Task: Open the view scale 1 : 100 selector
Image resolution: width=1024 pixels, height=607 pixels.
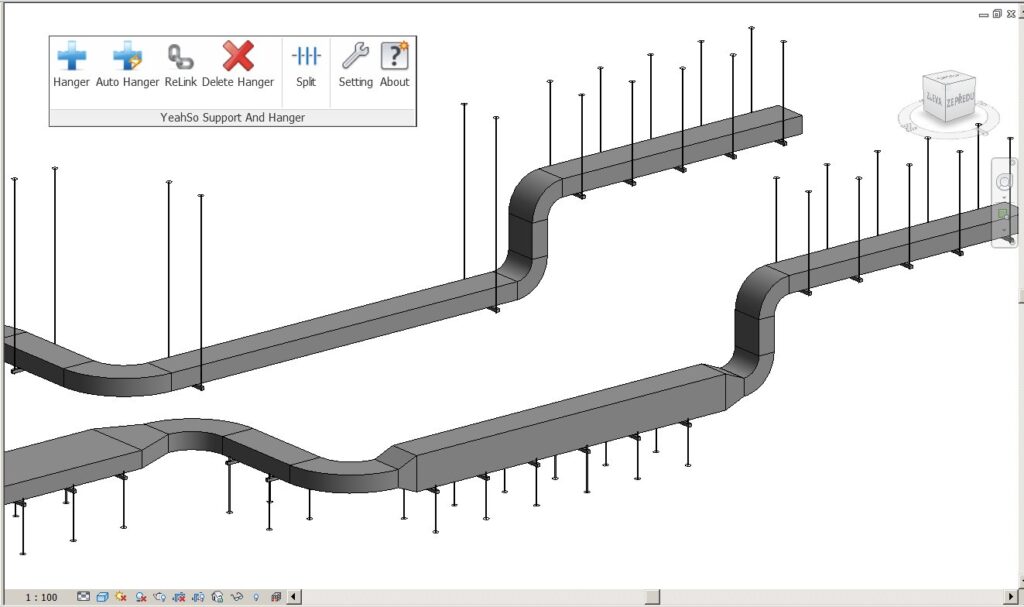Action: (41, 597)
